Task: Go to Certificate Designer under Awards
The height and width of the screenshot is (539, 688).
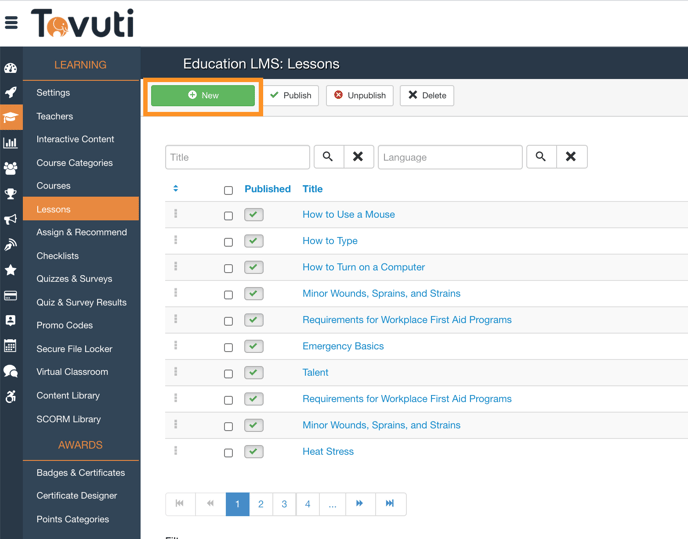Action: pos(77,496)
